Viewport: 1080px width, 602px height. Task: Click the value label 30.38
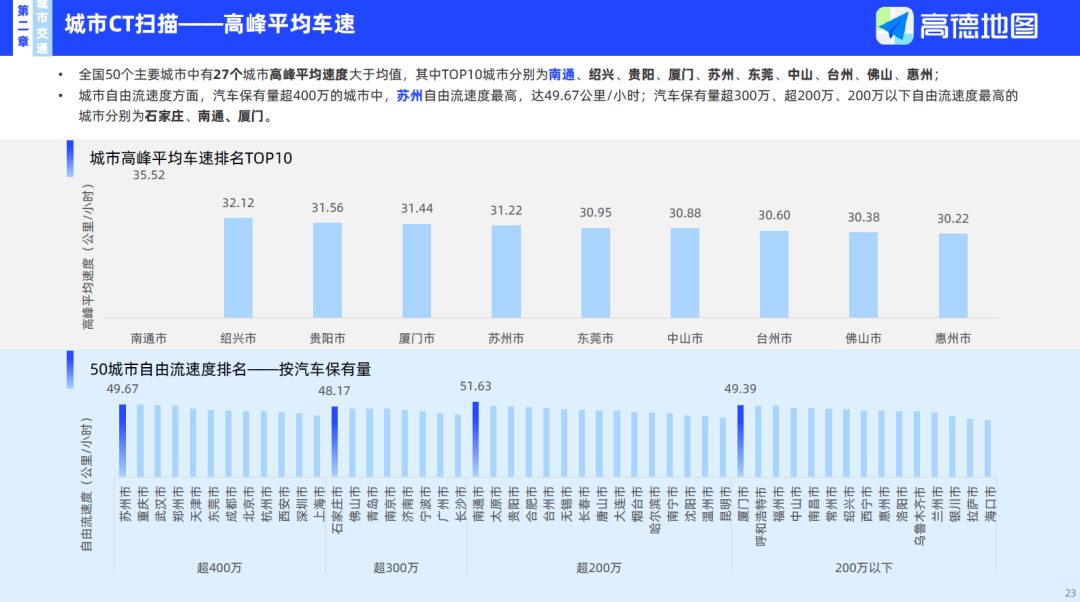(863, 218)
